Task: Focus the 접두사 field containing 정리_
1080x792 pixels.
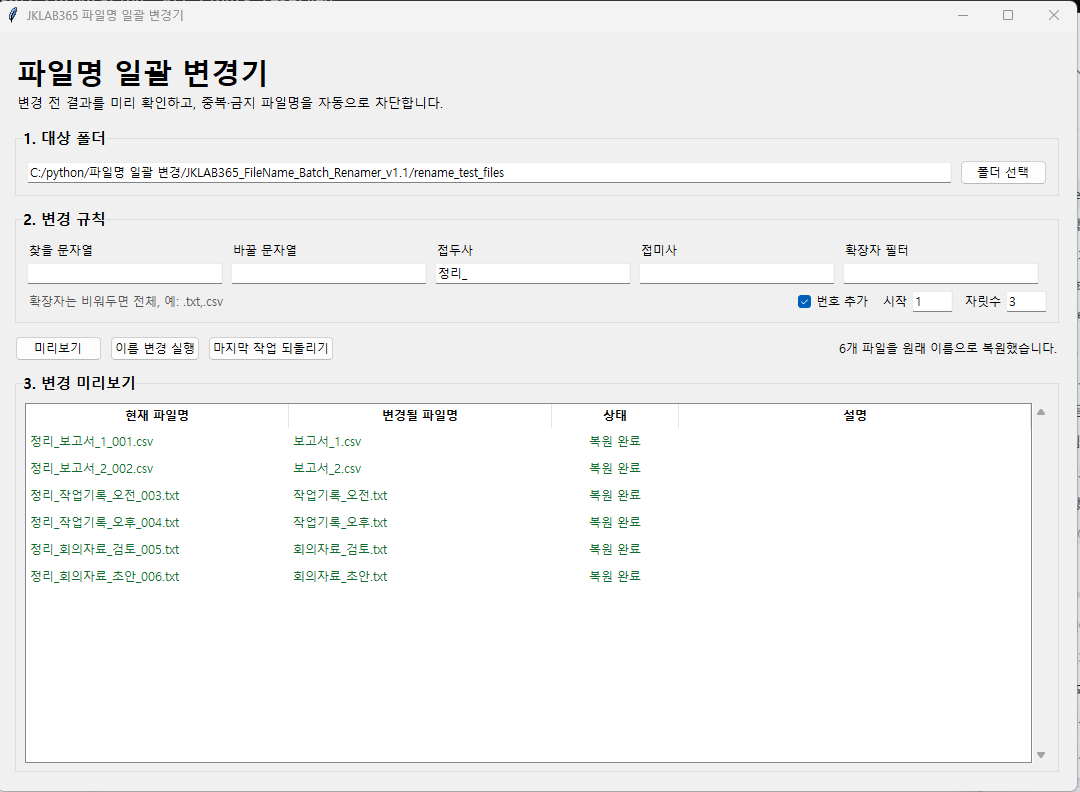Action: pos(532,273)
